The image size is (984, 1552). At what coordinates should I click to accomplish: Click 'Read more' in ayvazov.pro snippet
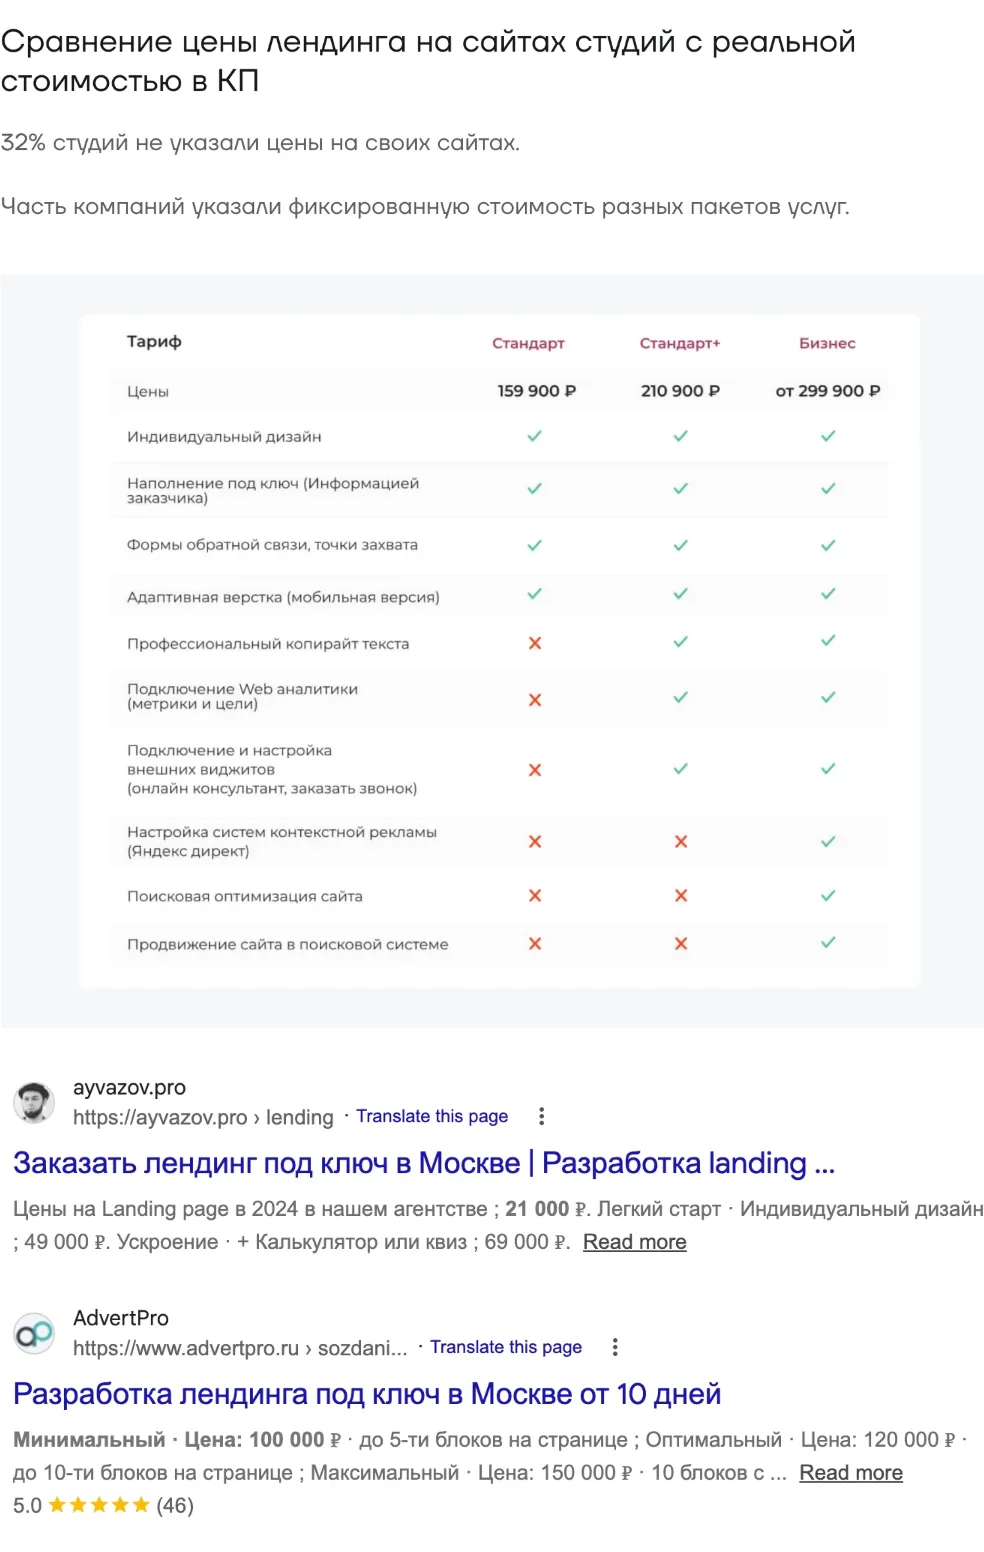click(635, 1242)
